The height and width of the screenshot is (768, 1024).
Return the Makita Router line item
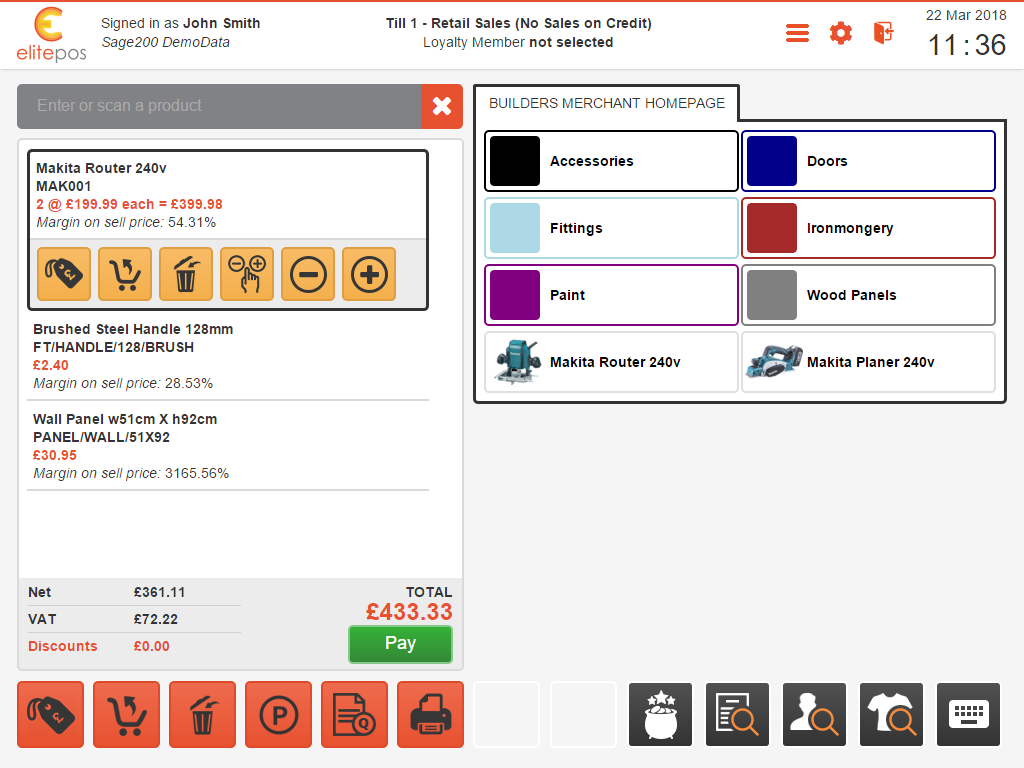click(x=125, y=274)
